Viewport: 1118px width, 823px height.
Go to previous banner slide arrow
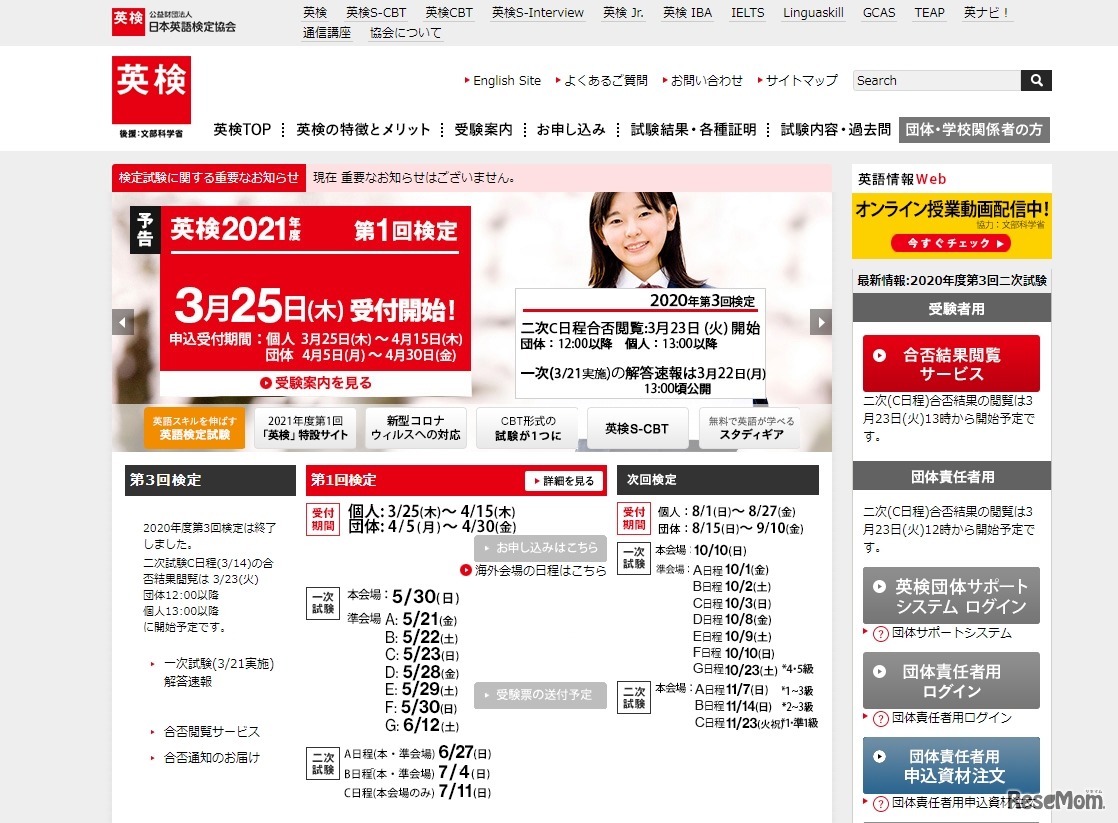point(123,322)
